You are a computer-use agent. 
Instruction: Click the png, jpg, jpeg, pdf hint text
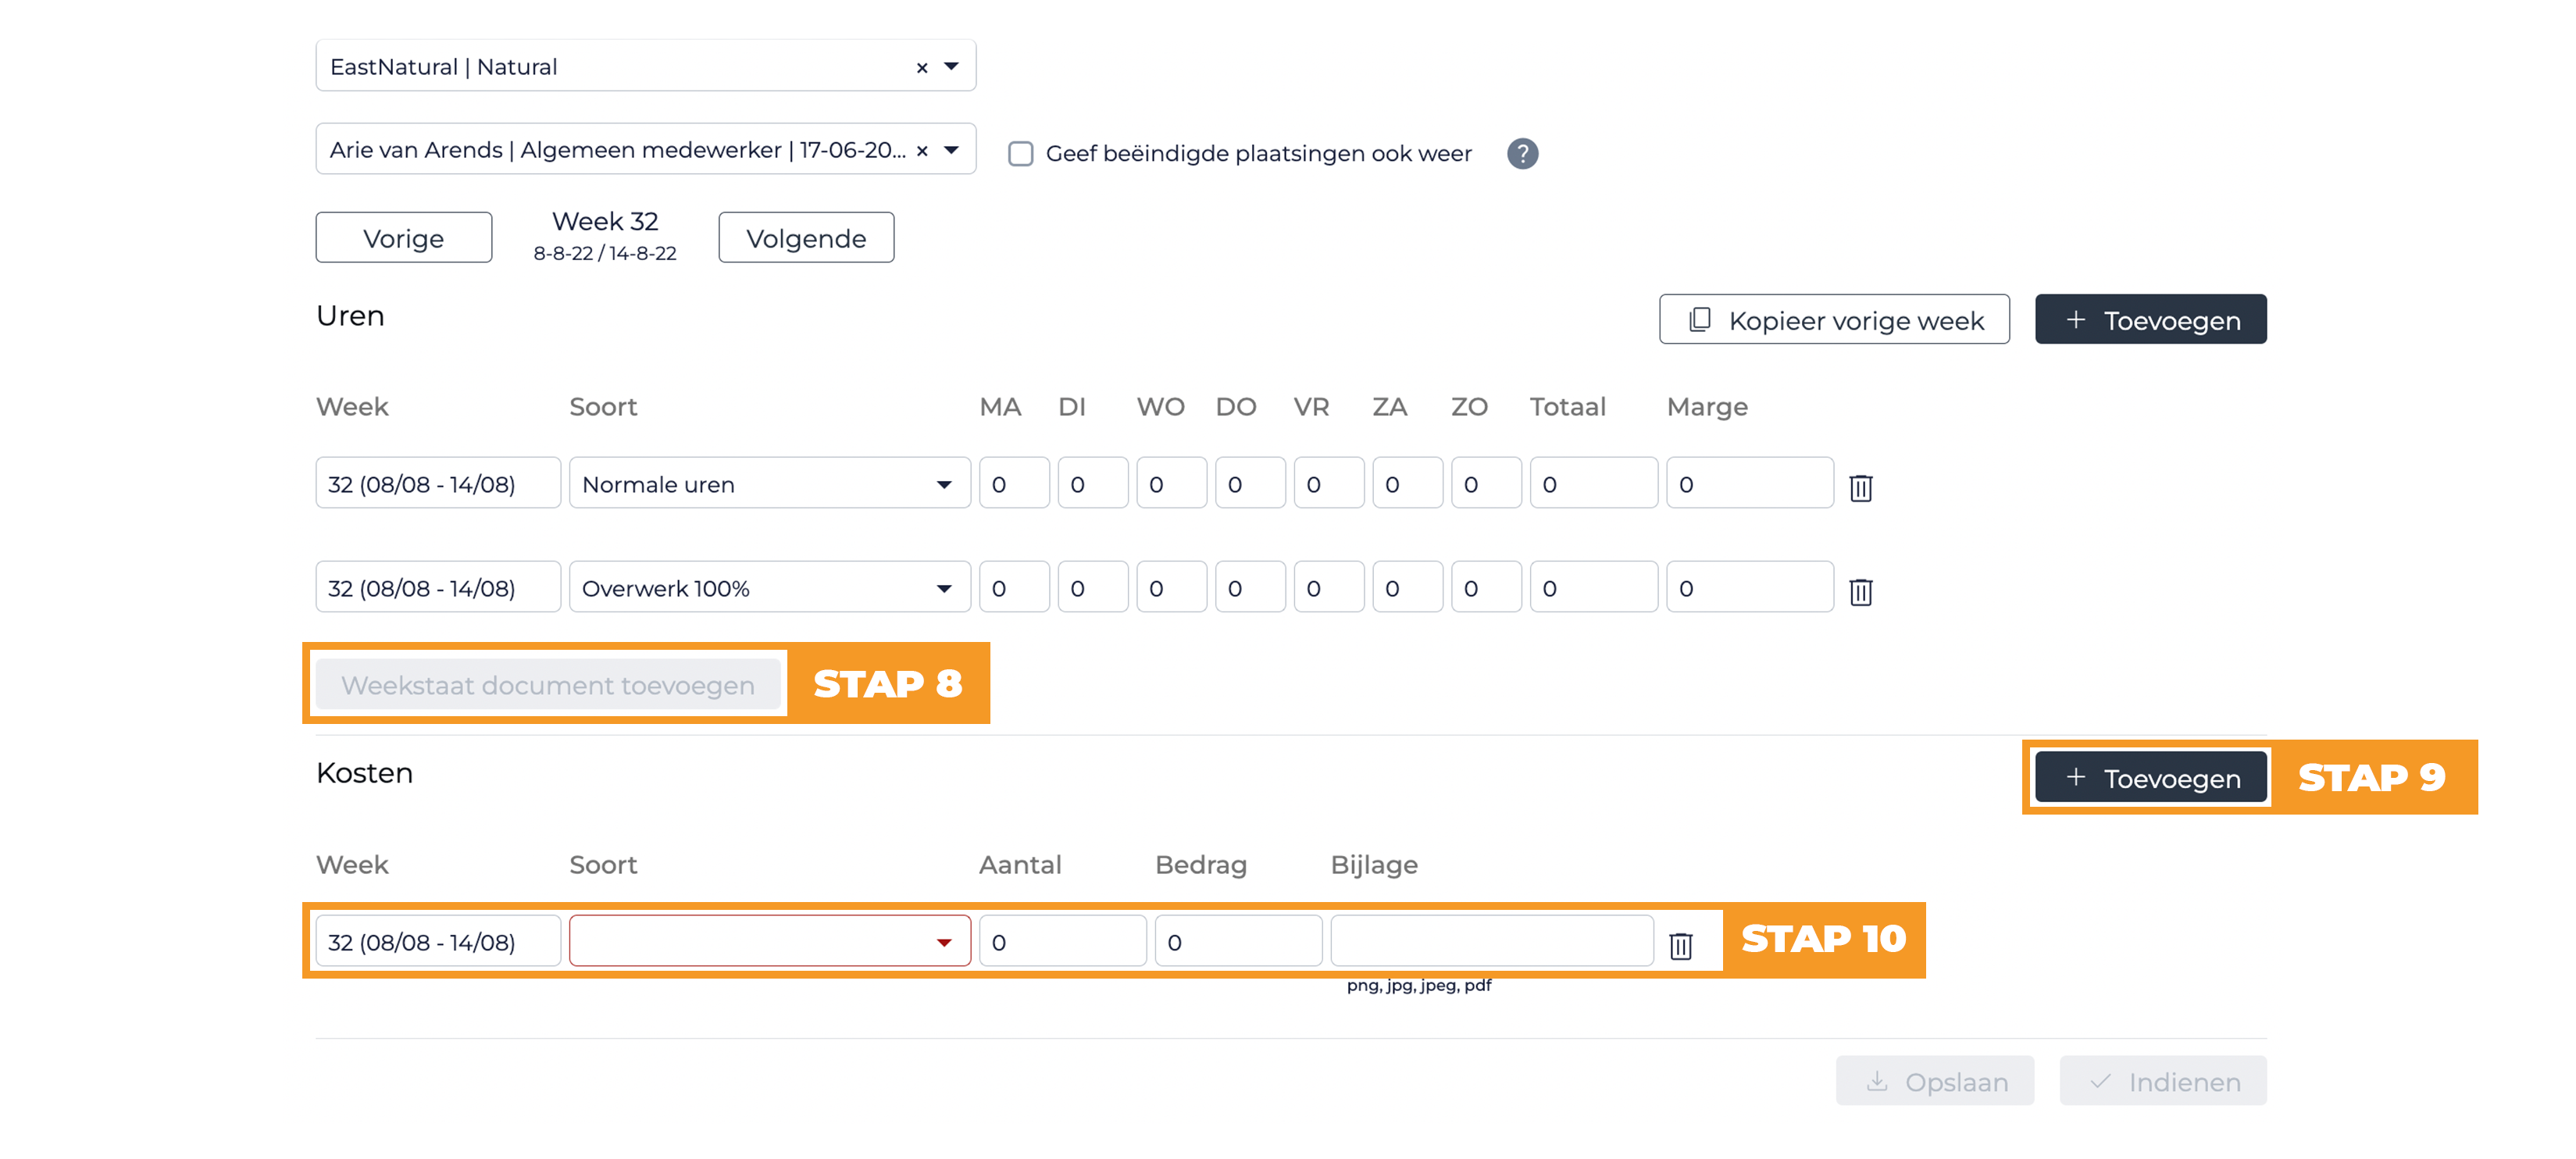tap(1418, 986)
